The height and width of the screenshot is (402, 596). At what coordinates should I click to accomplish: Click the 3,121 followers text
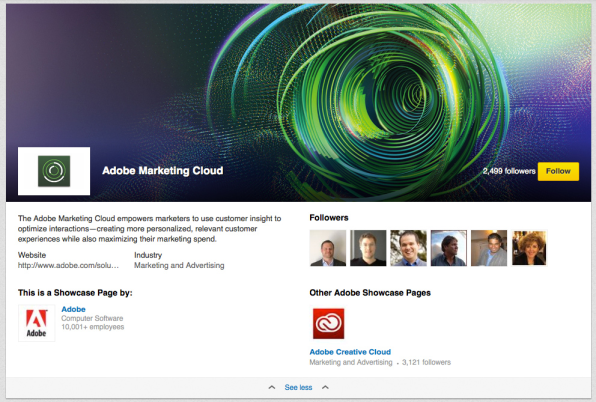click(x=426, y=362)
